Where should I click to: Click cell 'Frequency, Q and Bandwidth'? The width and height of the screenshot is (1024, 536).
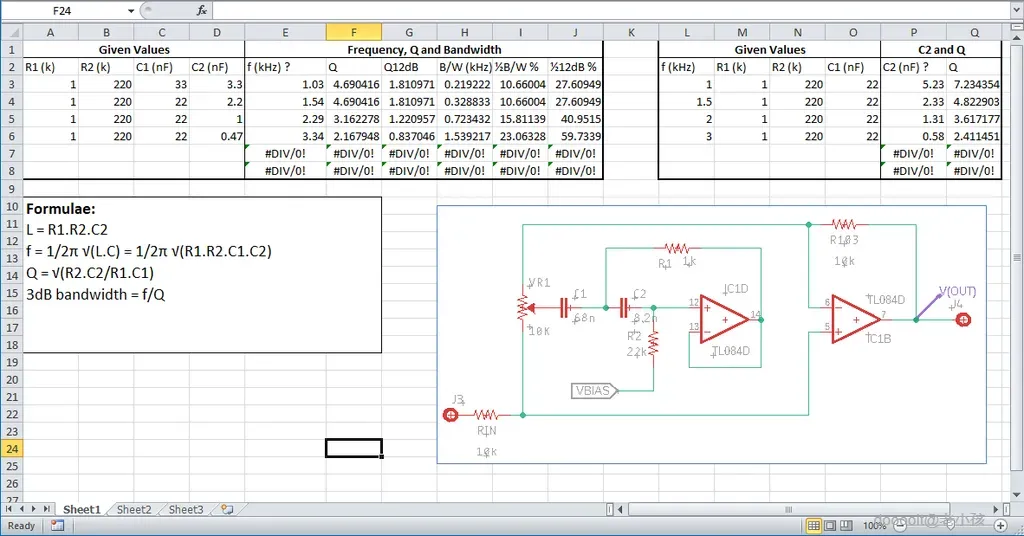coord(424,50)
